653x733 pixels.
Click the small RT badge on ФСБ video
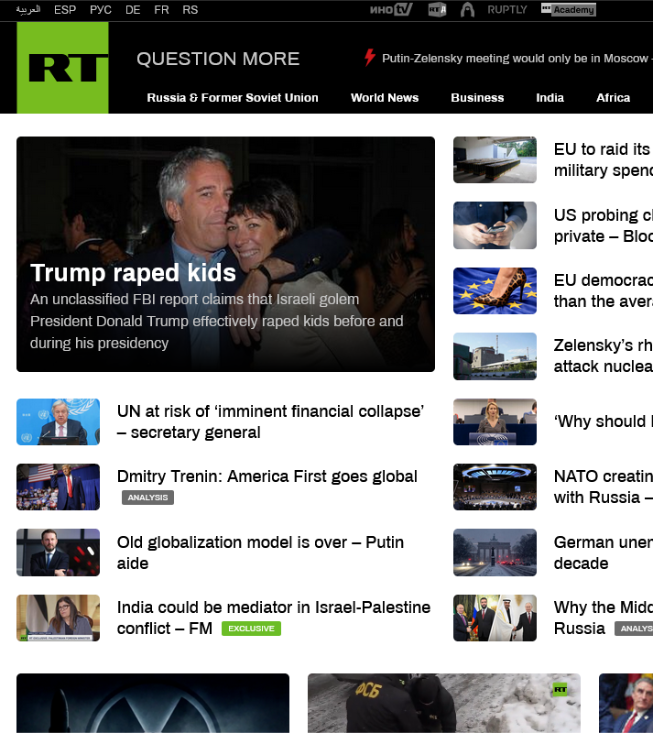560,689
